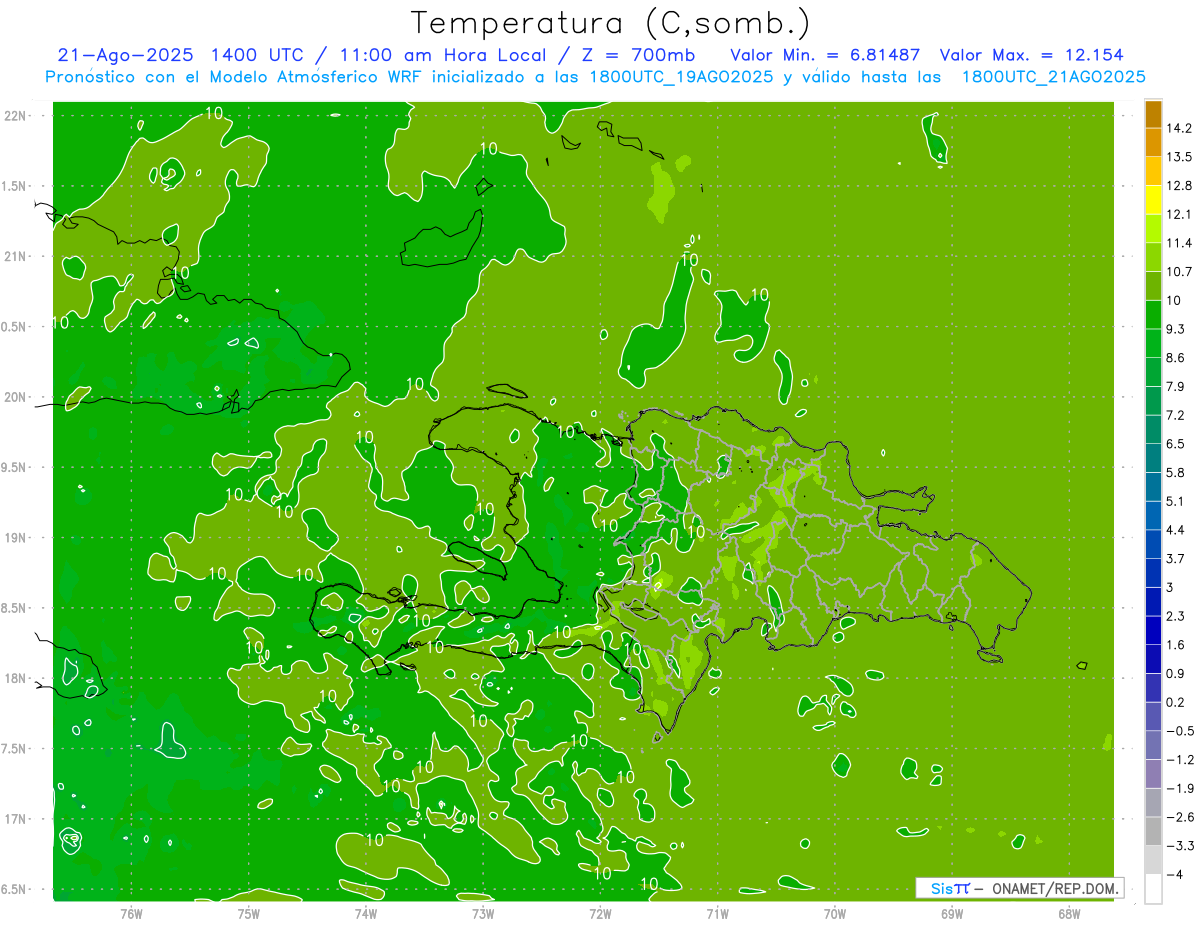The image size is (1200, 927).
Task: Click the '8.6' value on the color legend
Action: tap(1176, 358)
